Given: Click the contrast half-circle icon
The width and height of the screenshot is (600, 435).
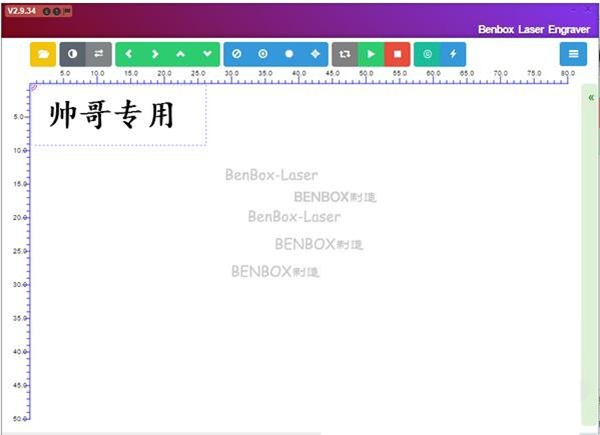Looking at the screenshot, I should pyautogui.click(x=72, y=54).
